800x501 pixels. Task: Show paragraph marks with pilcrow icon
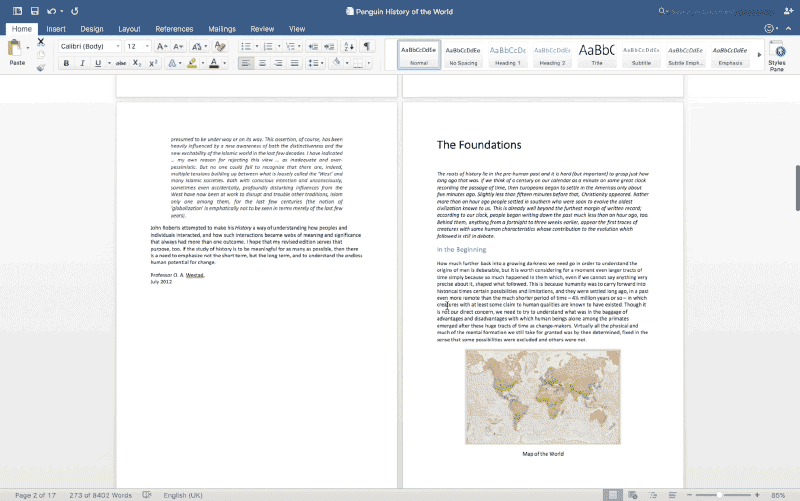(366, 46)
